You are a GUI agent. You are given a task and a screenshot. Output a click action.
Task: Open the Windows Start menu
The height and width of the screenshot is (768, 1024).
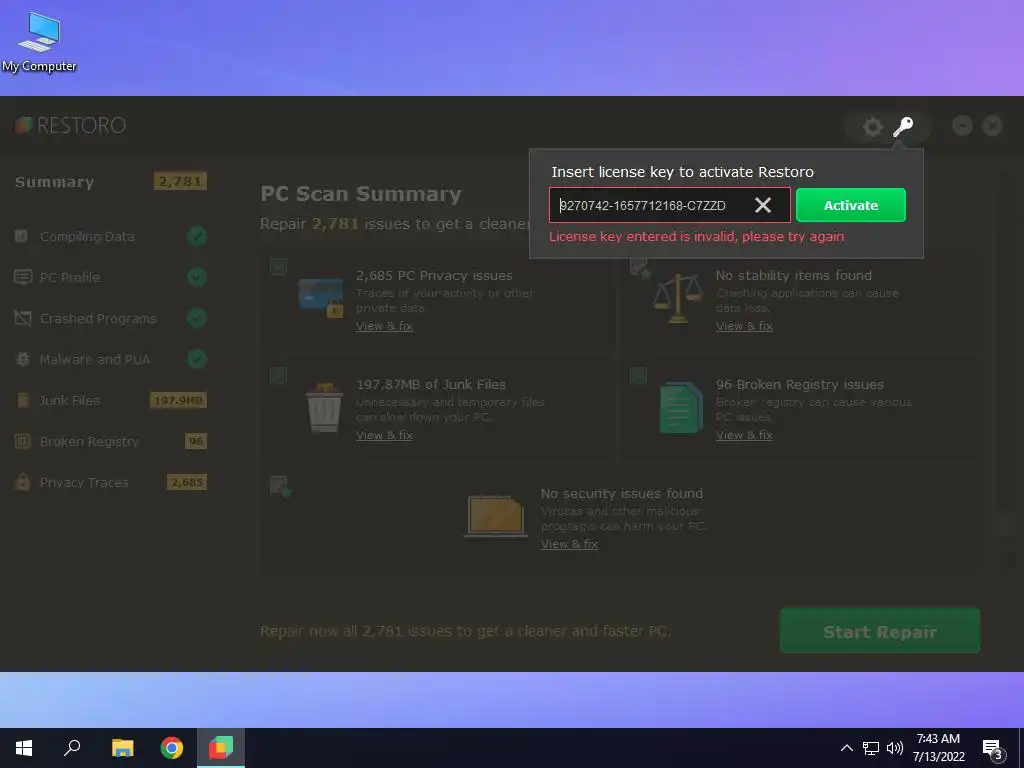(x=24, y=748)
